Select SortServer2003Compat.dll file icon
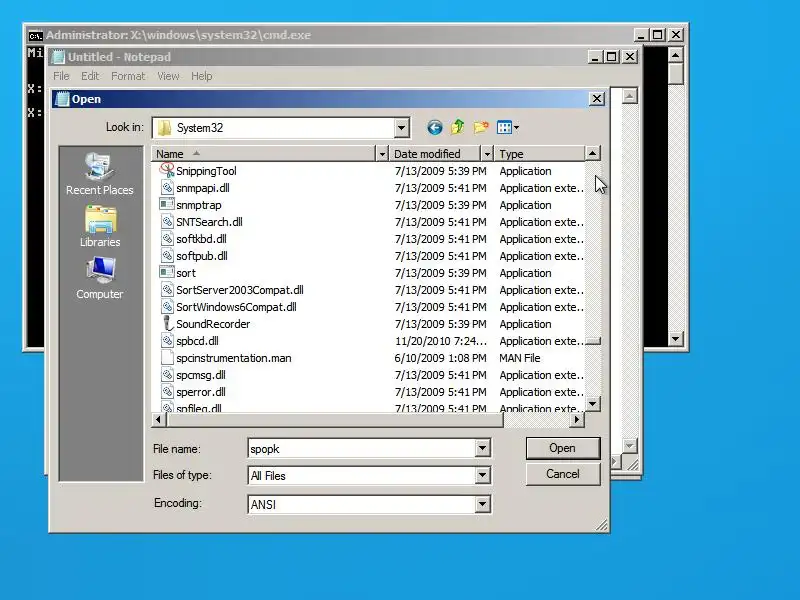The image size is (800, 600). 167,290
